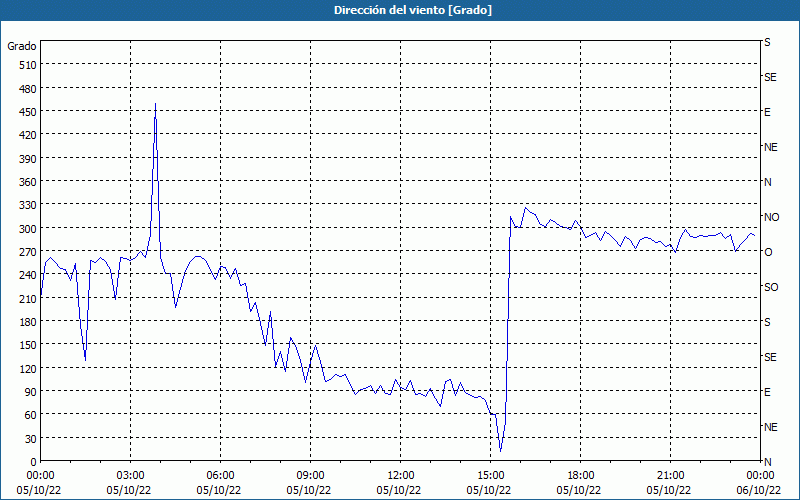800x500 pixels.
Task: Select the 120 y-axis value
Action: click(29, 368)
